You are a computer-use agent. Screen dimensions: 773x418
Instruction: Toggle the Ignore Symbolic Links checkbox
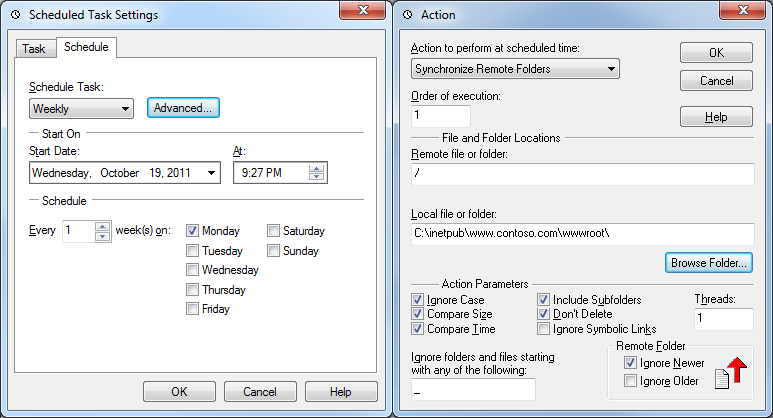(544, 329)
